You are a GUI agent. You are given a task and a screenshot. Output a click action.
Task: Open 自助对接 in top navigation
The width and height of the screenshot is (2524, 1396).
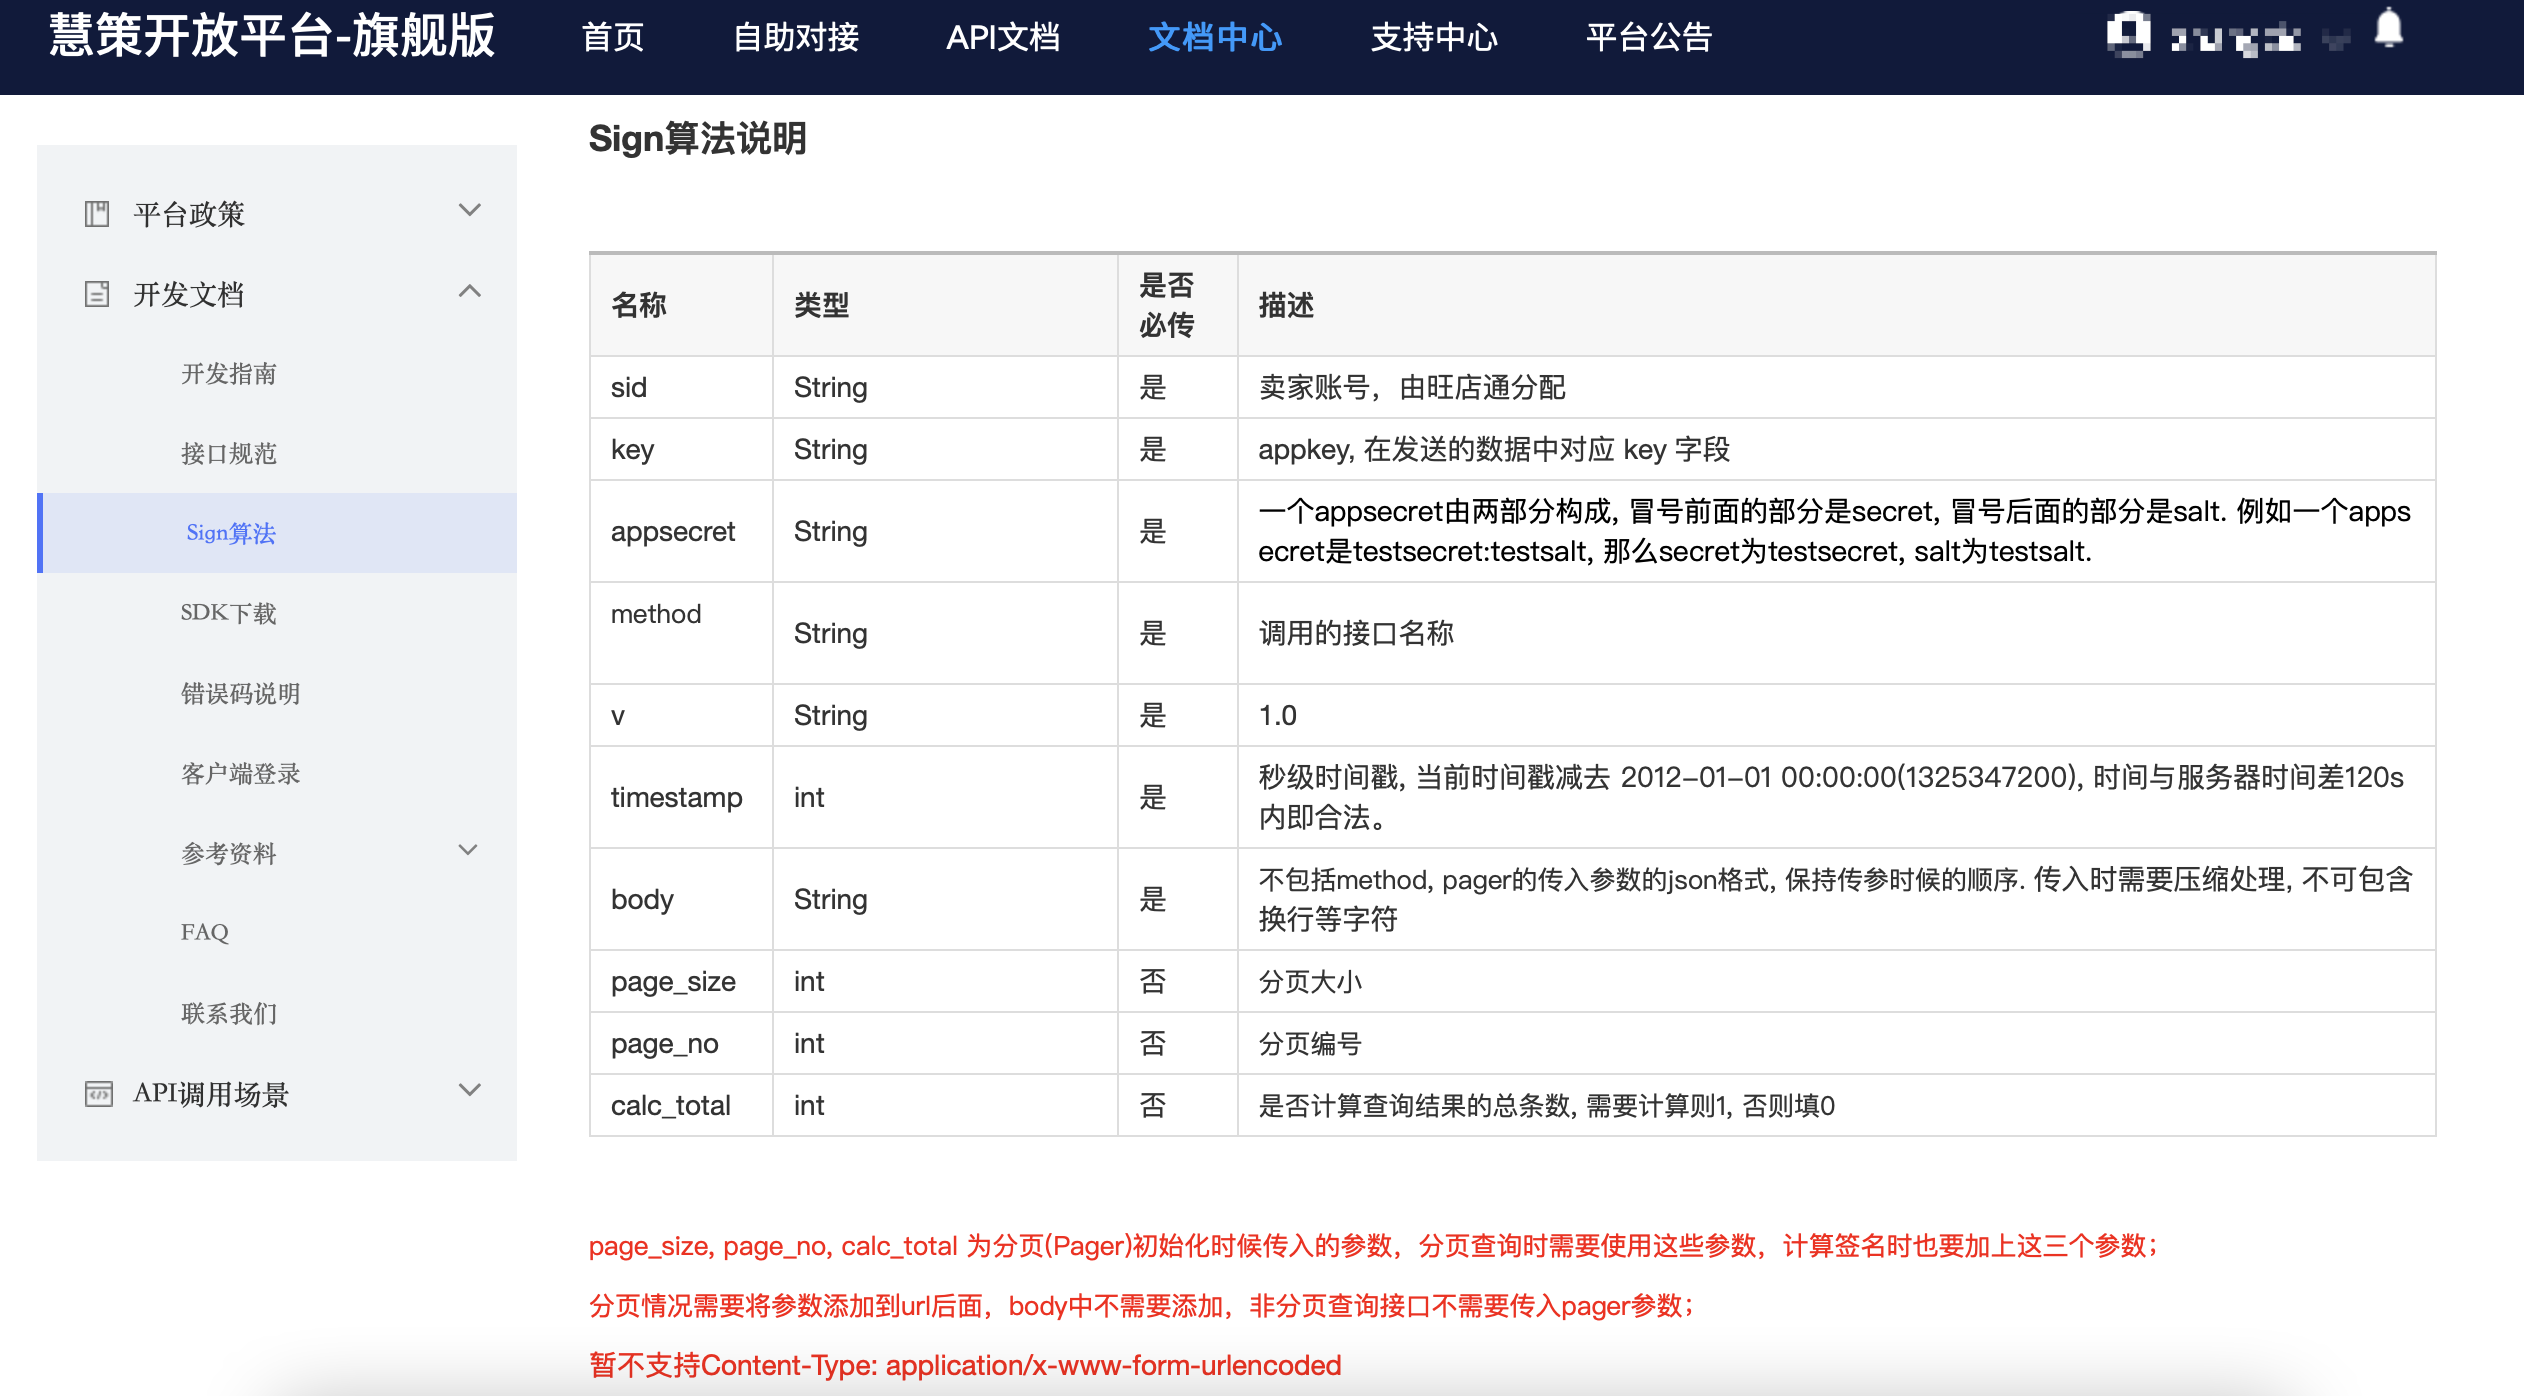click(796, 38)
